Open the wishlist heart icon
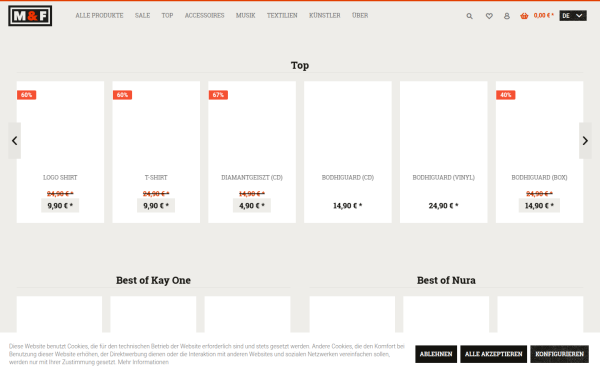Viewport: 600px width, 375px height. click(x=489, y=16)
